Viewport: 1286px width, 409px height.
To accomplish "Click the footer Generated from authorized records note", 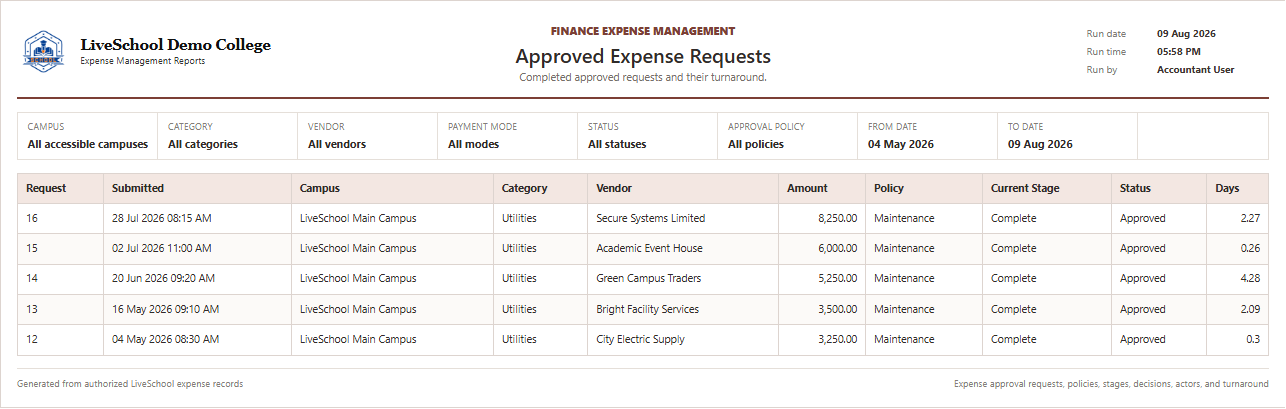I will tap(130, 384).
